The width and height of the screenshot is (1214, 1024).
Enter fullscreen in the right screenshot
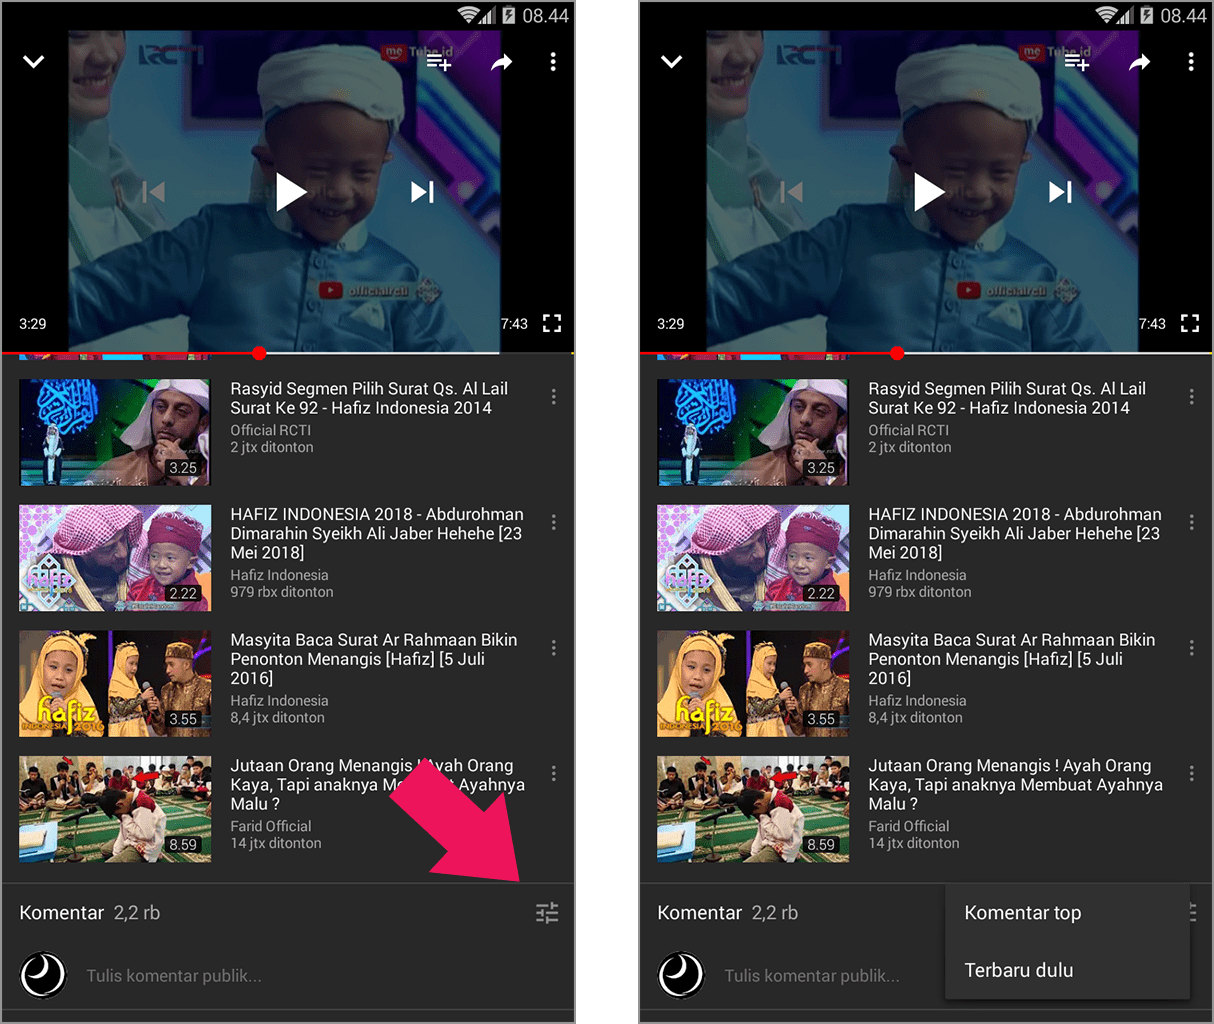click(1190, 323)
